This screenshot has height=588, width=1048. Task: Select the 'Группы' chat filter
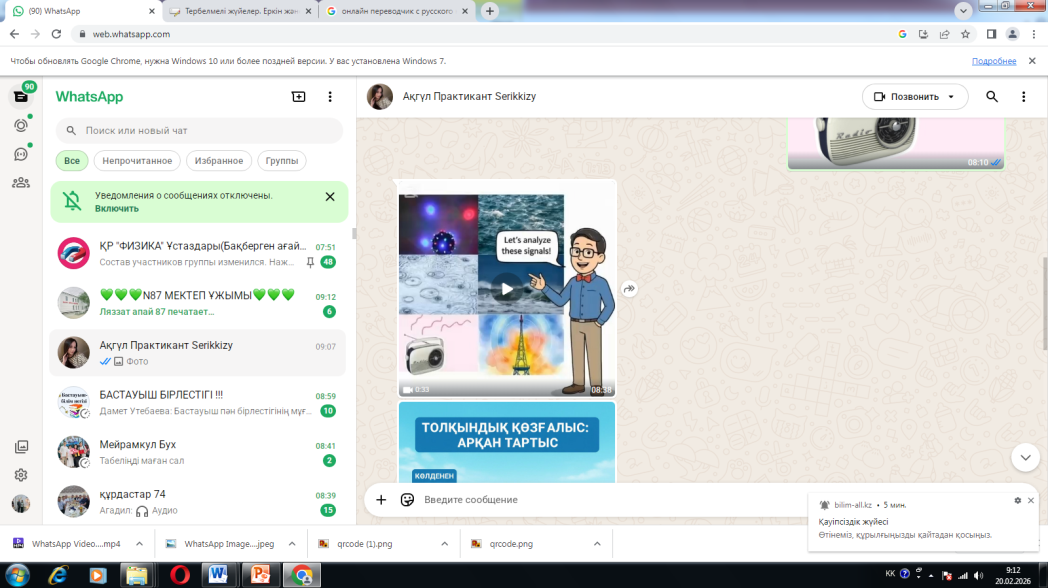click(x=281, y=160)
